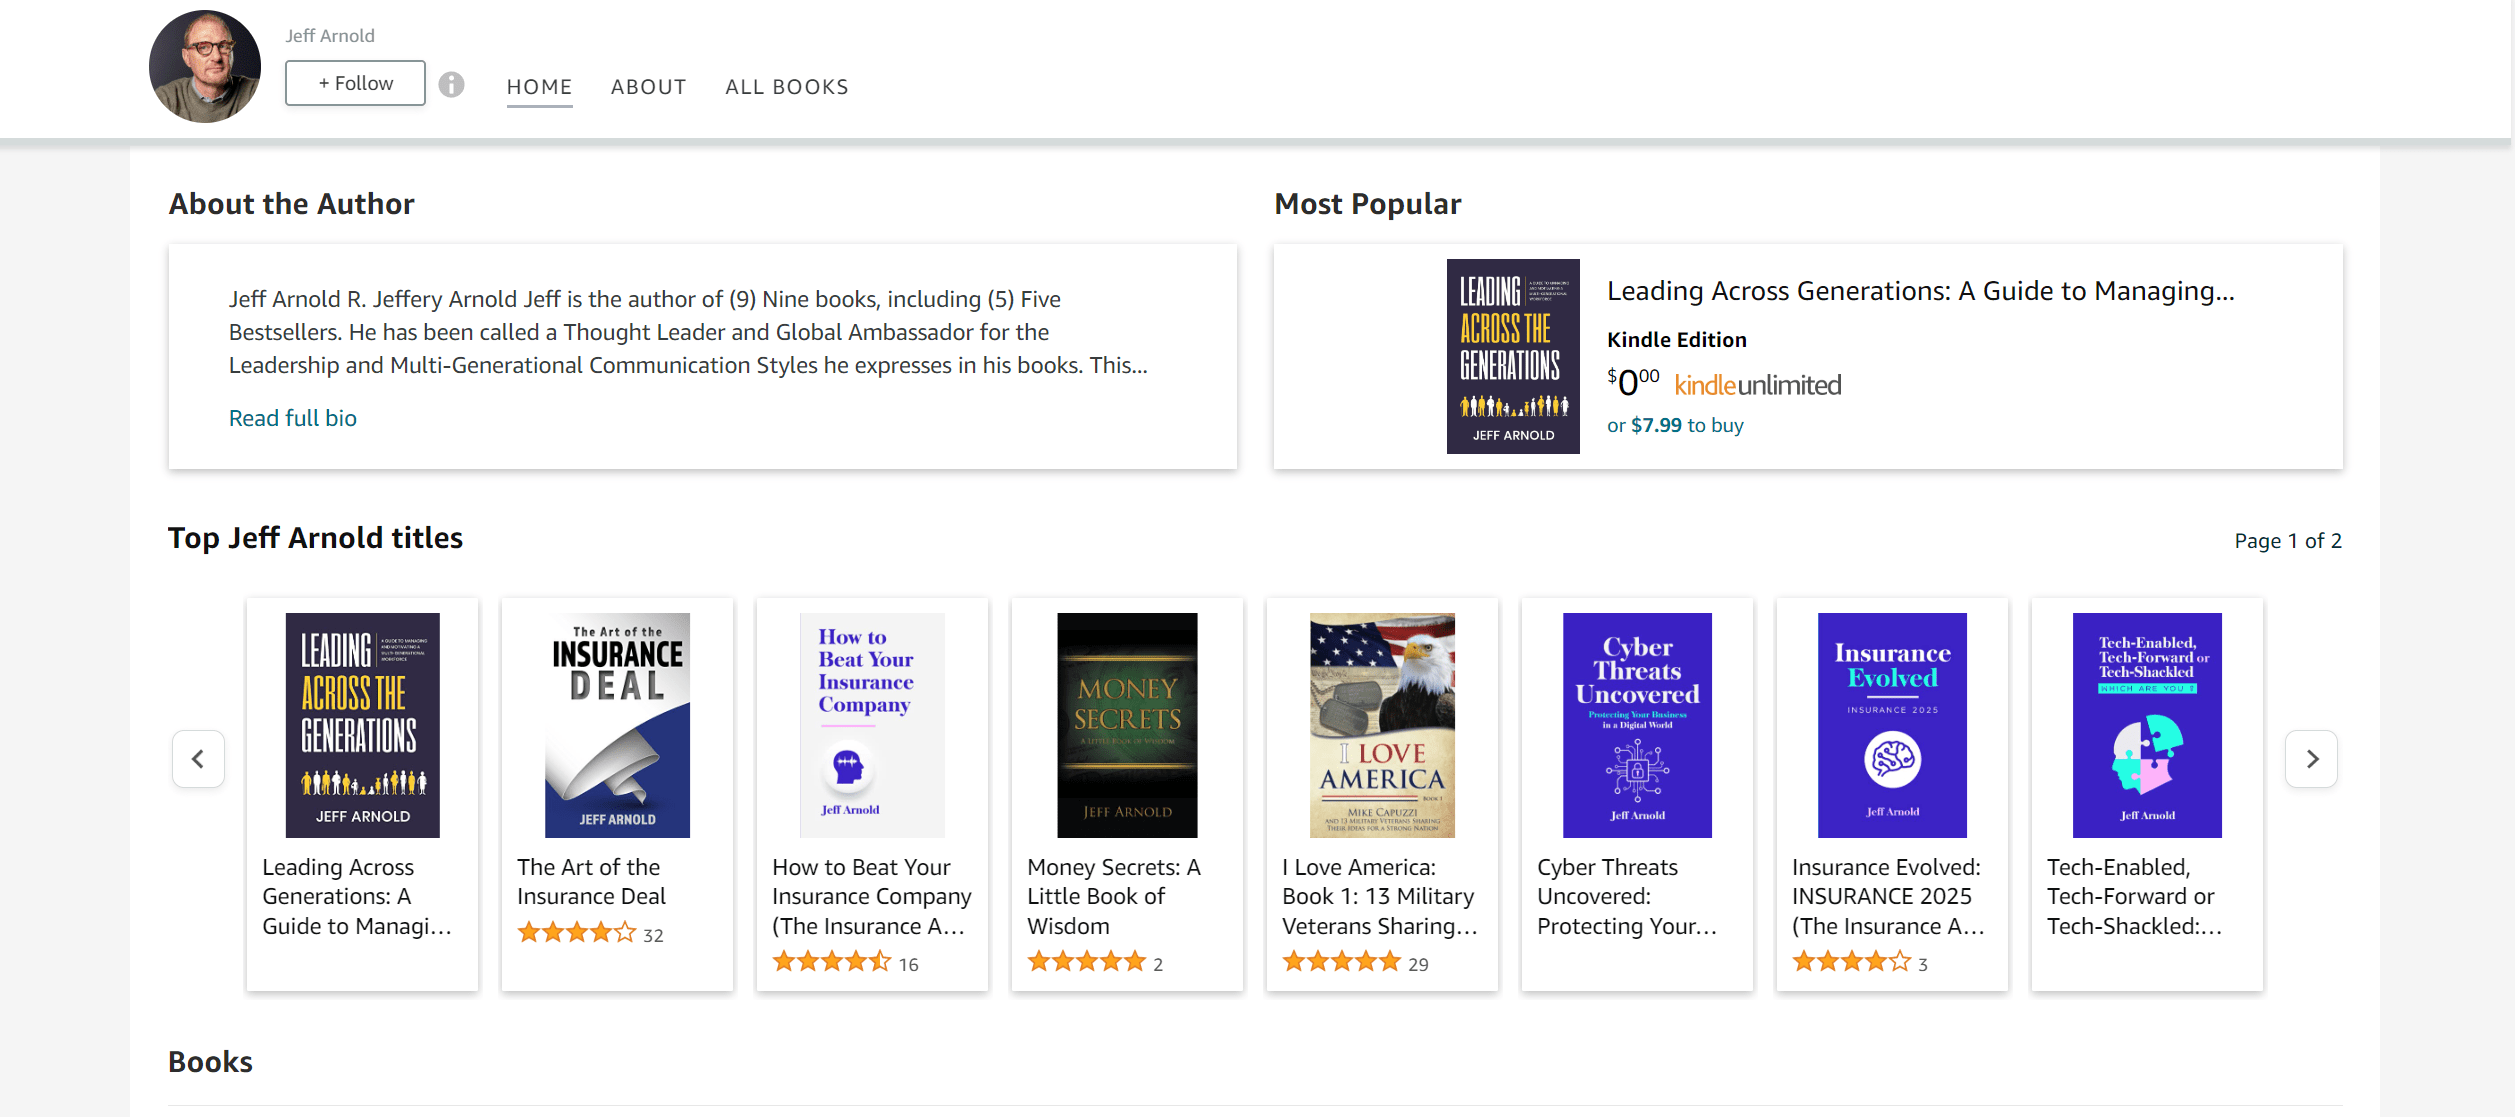Viewport: 2515px width, 1117px height.
Task: Click star rating of Insurance Deal
Action: pos(576,934)
